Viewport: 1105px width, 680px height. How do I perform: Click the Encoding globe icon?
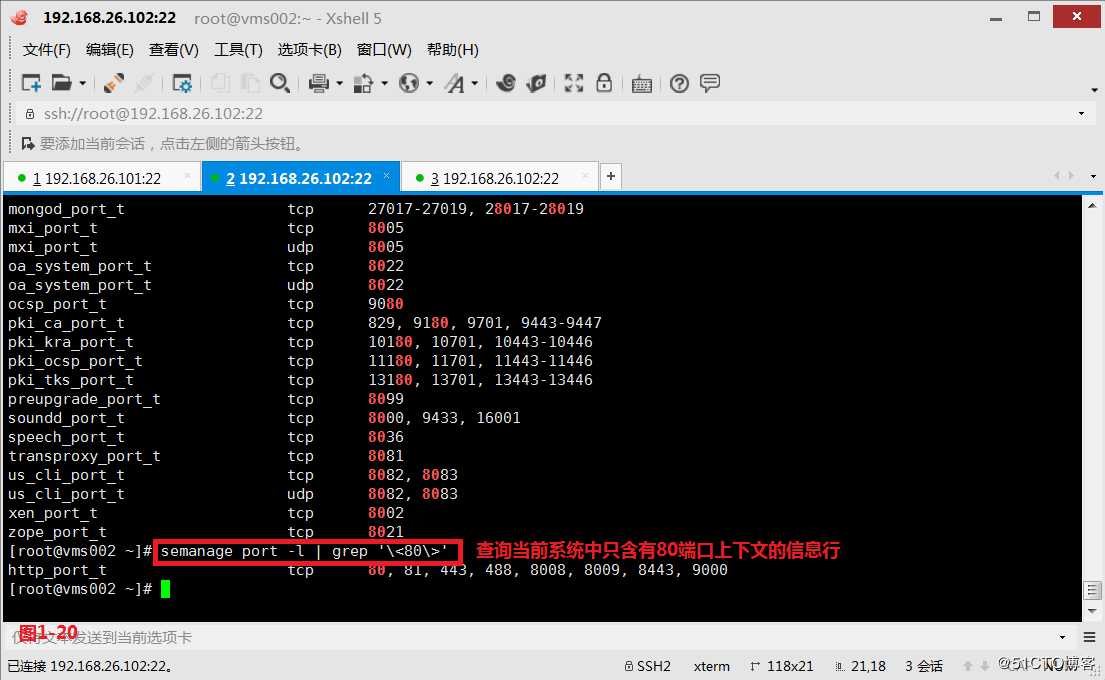pos(409,83)
